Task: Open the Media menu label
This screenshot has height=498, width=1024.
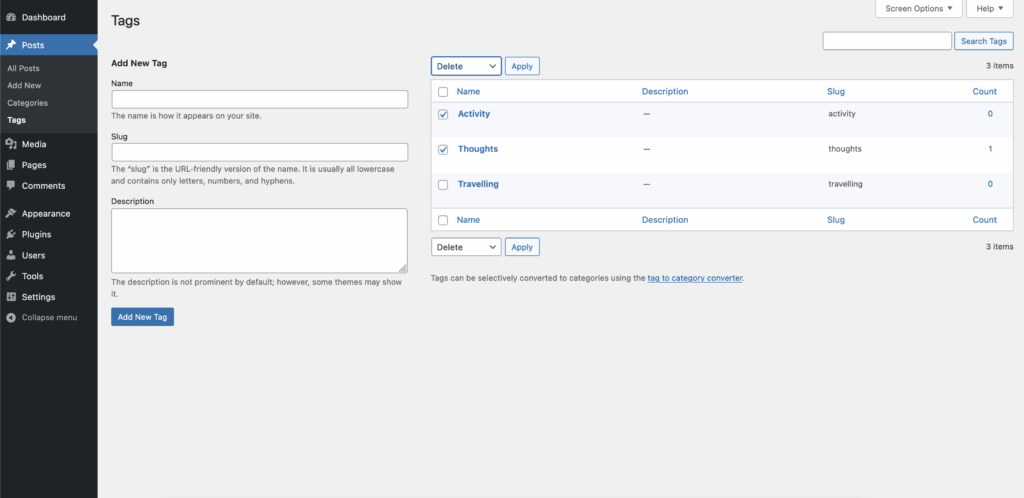Action: pos(34,144)
